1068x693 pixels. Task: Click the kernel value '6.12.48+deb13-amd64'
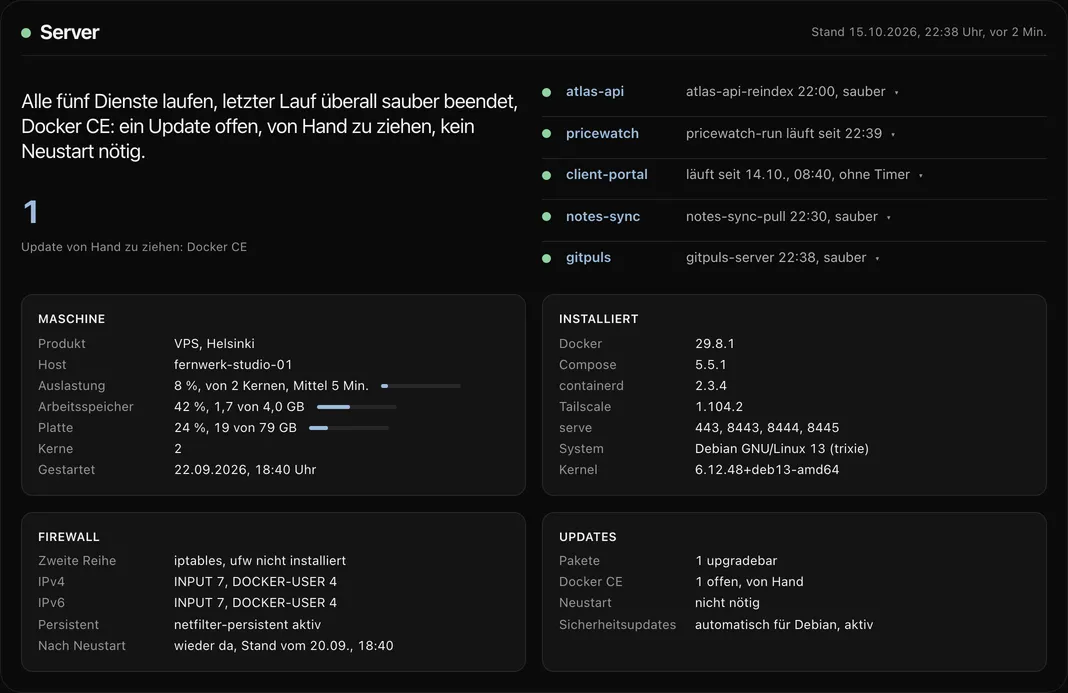[767, 469]
